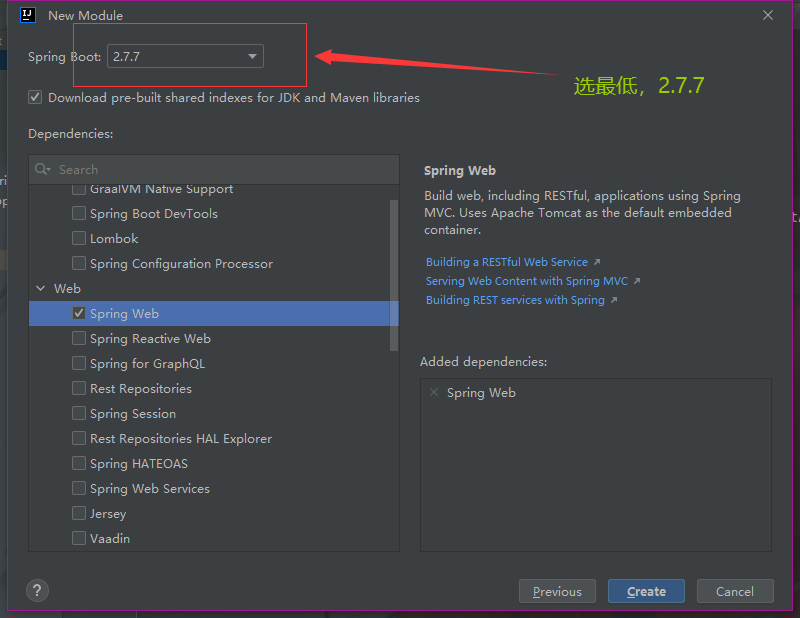Open Building REST services with Spring link

[x=515, y=300]
